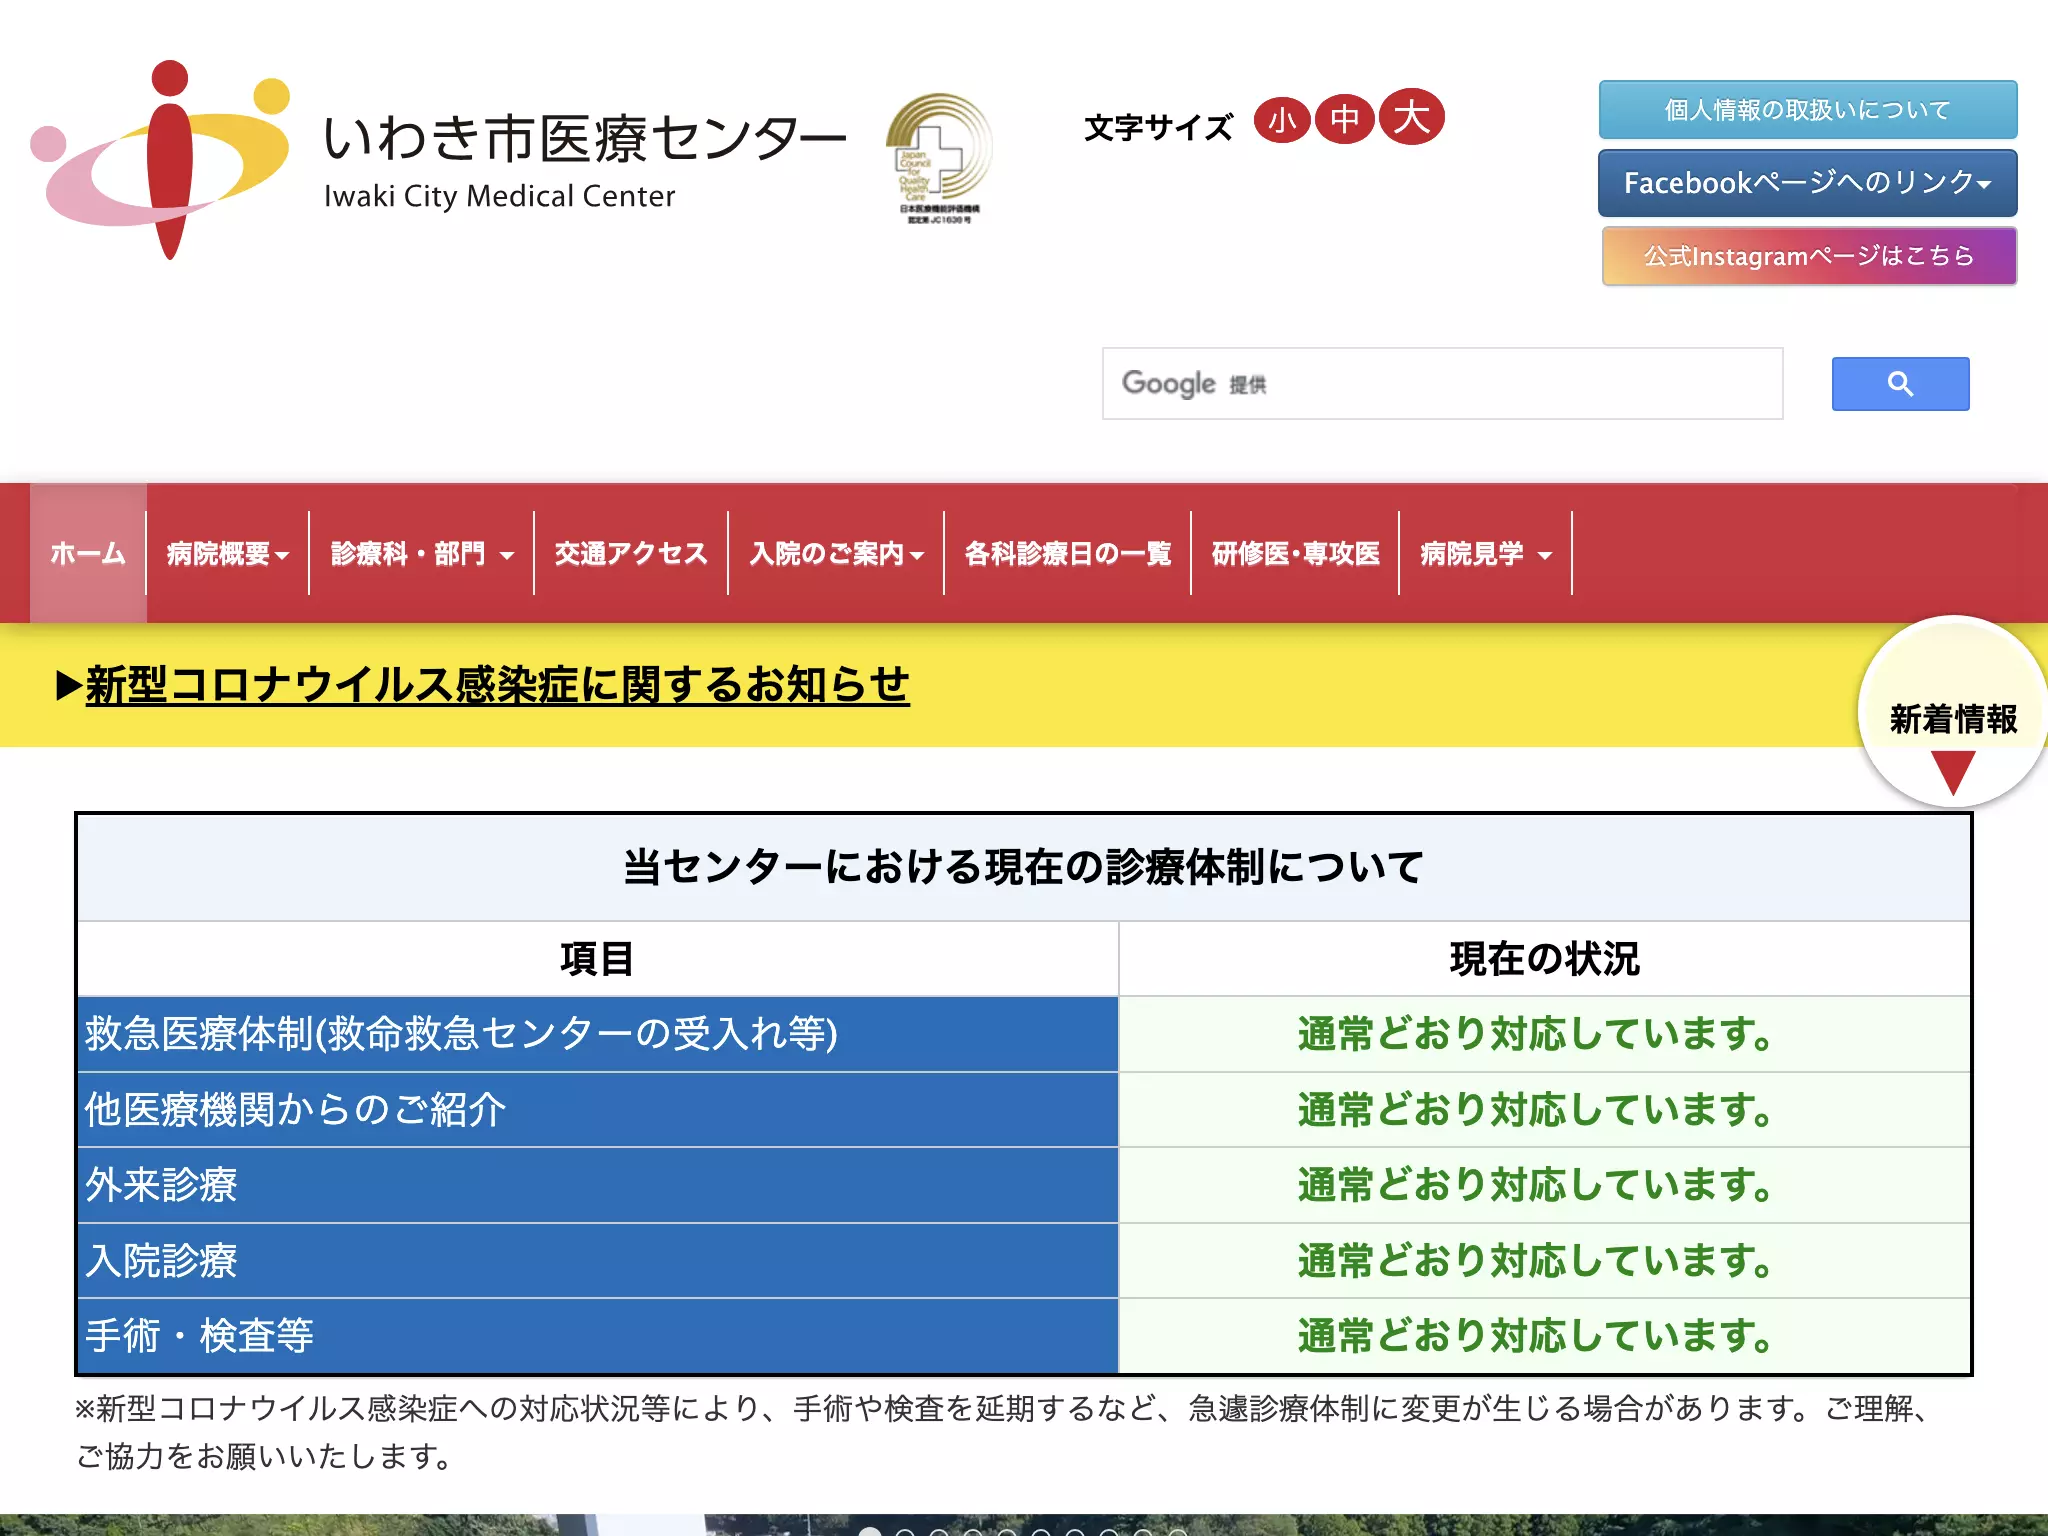
Task: Open 新型コロナウイルス感染症に関するお知らせ link
Action: coord(497,685)
